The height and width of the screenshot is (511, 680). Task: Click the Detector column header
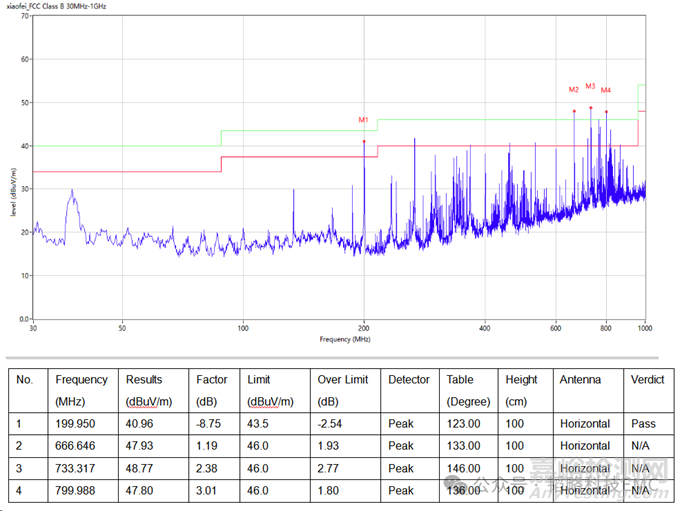408,380
